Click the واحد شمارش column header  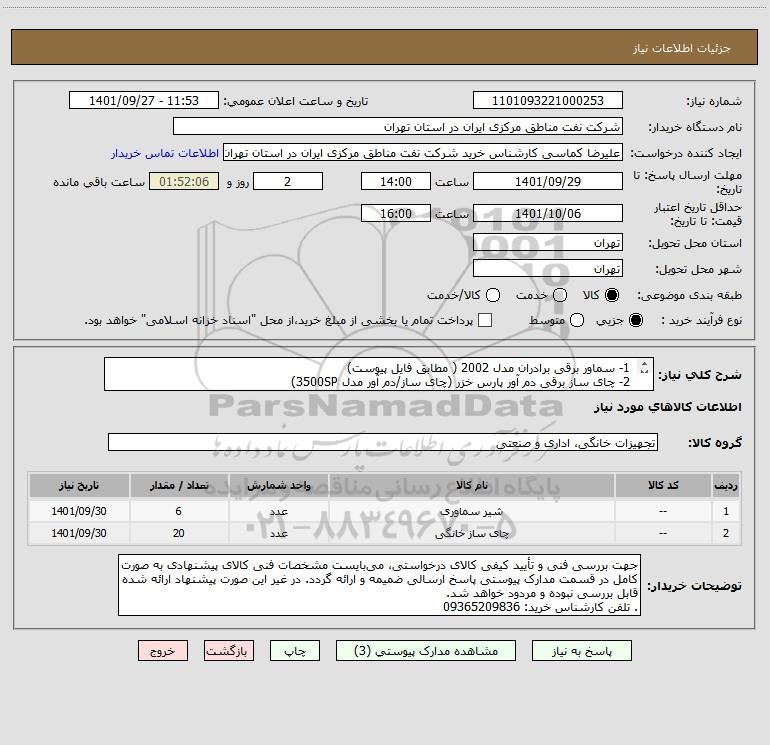(x=278, y=485)
